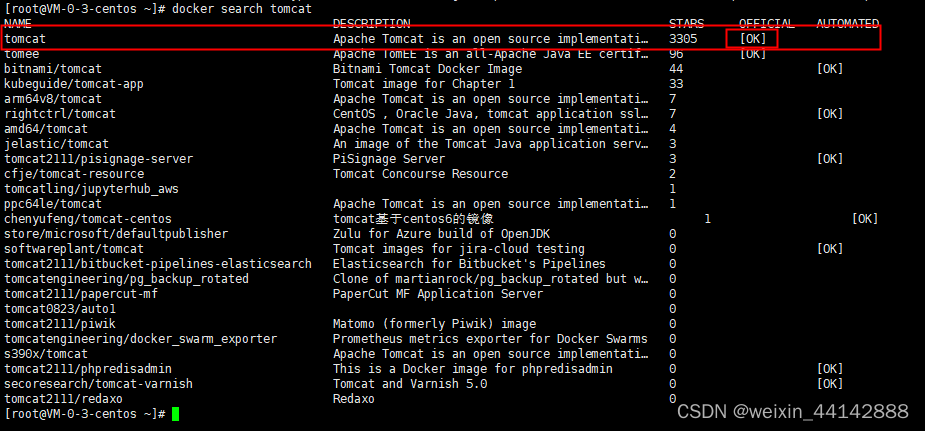Click the STARS column header
The image size is (925, 431).
click(x=687, y=24)
